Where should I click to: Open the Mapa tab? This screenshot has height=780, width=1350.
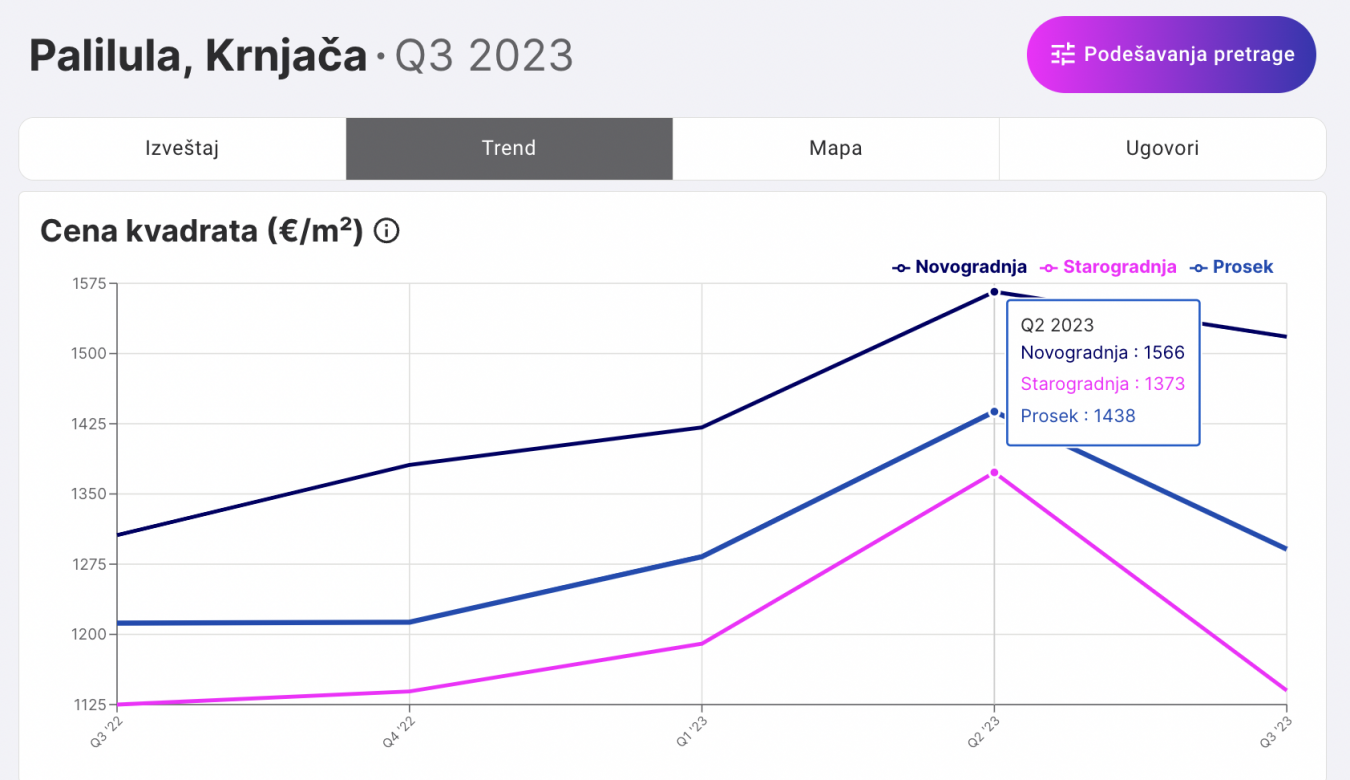click(x=836, y=149)
